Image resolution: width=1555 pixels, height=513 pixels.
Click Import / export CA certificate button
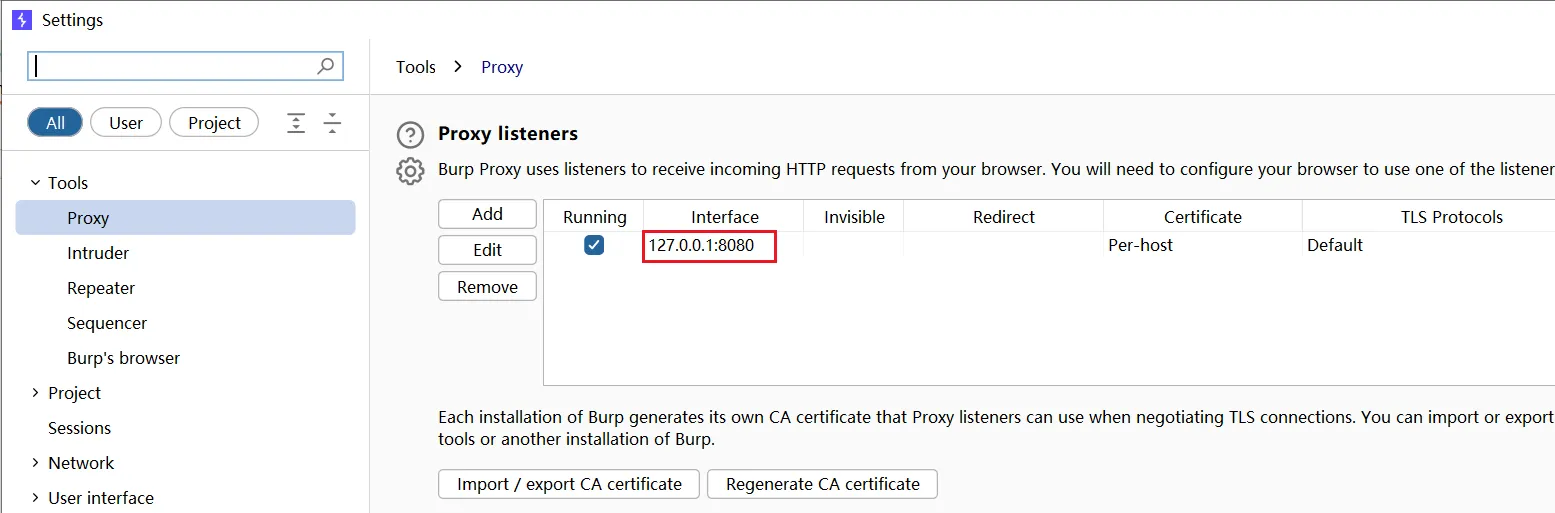click(569, 484)
